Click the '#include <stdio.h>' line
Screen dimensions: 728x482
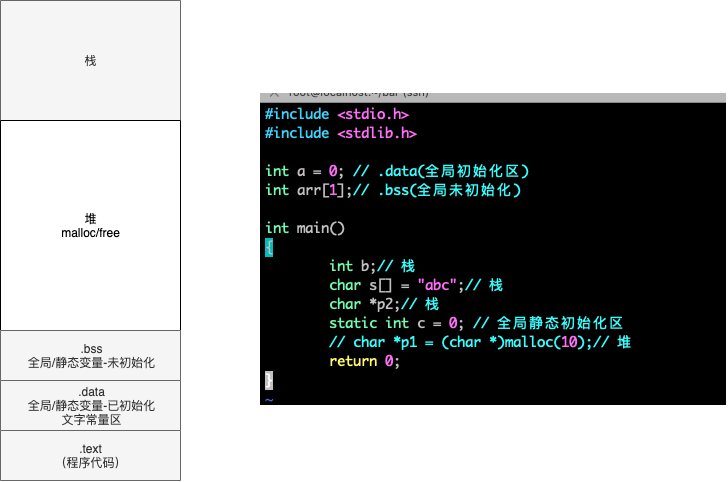(337, 114)
